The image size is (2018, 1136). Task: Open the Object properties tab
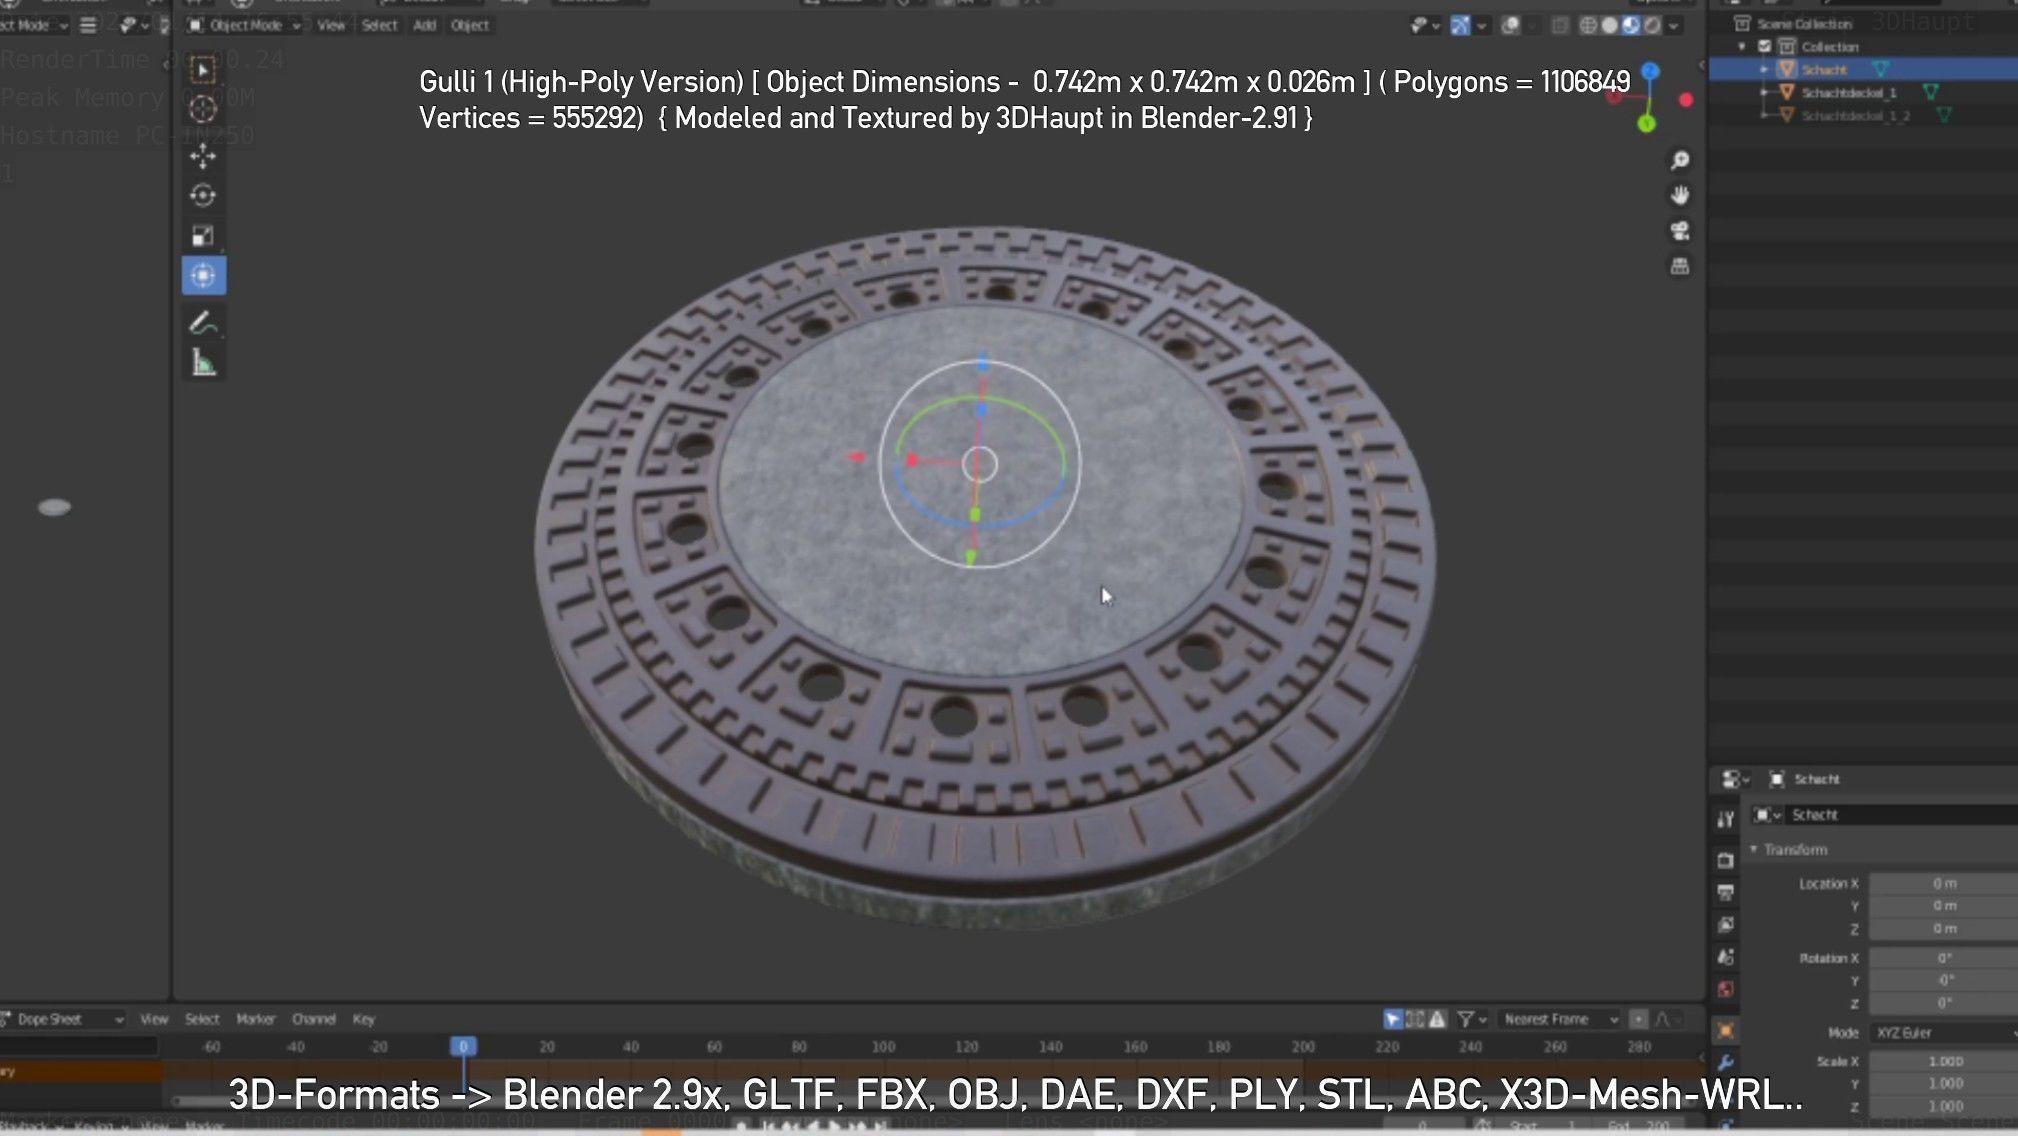1726,1030
